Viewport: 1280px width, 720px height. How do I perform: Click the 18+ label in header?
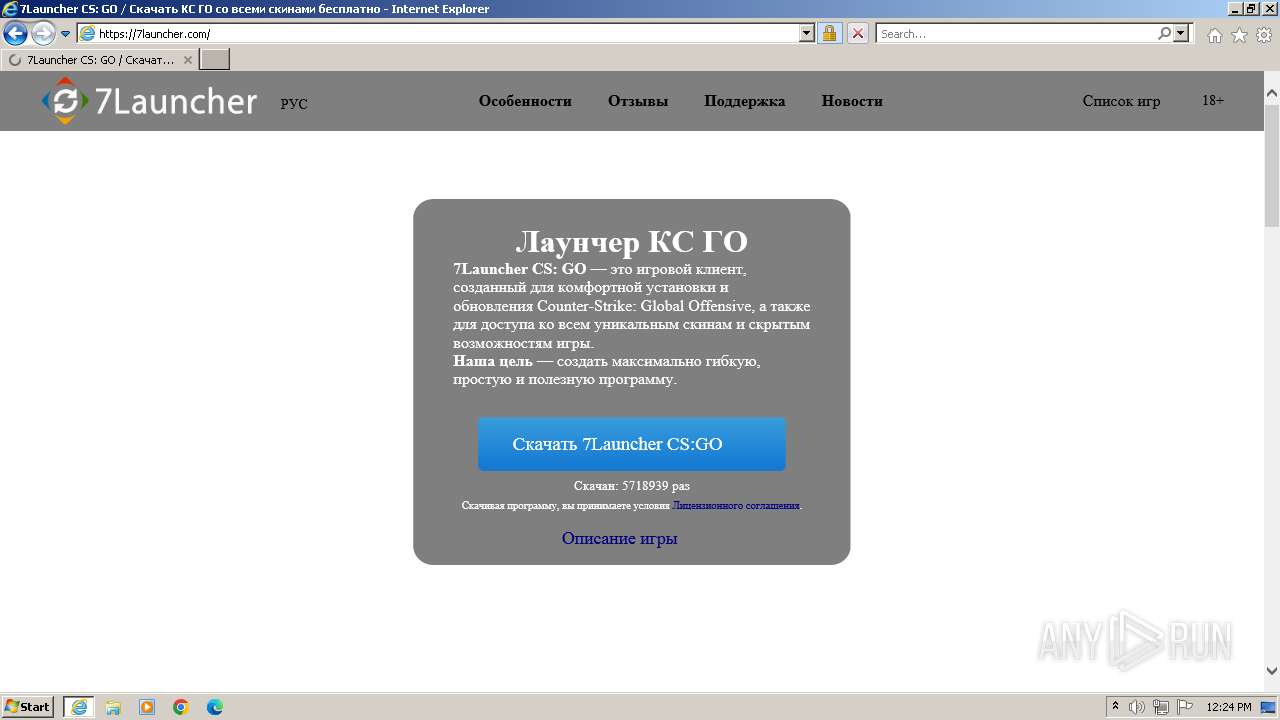(x=1213, y=101)
